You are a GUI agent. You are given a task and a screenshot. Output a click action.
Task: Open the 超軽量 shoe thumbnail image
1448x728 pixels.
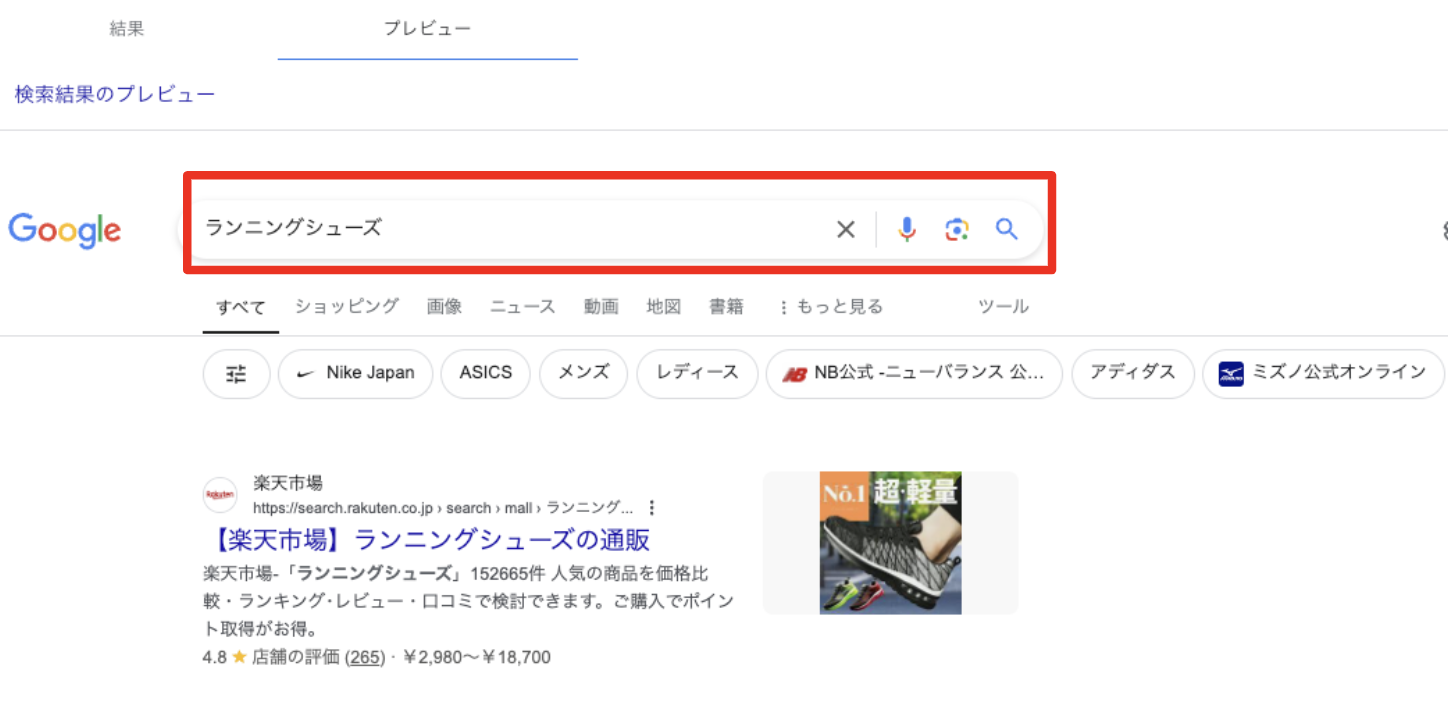coord(890,543)
